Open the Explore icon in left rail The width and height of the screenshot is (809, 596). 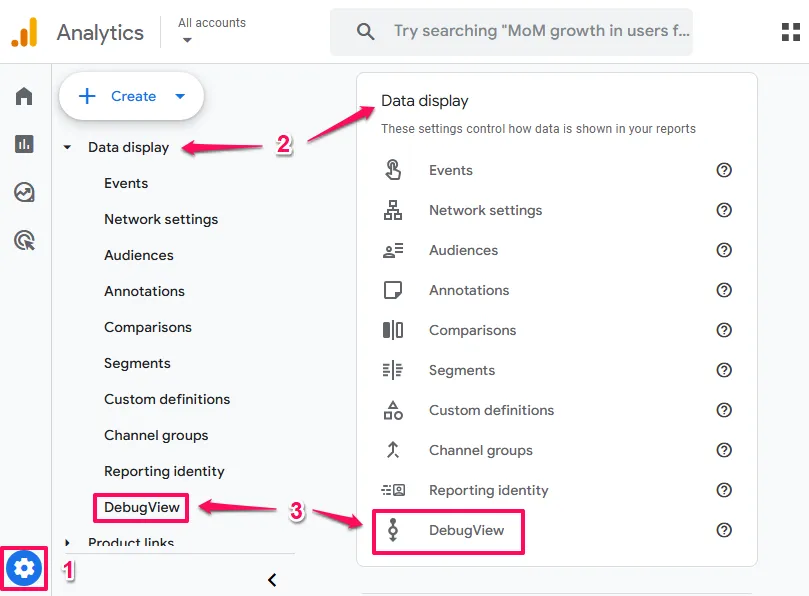(x=24, y=192)
